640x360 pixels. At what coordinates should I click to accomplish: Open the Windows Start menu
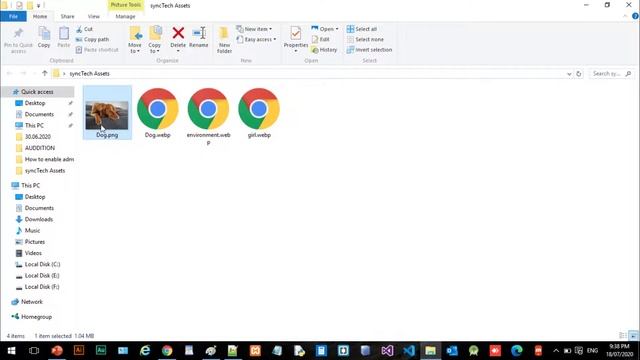point(11,351)
